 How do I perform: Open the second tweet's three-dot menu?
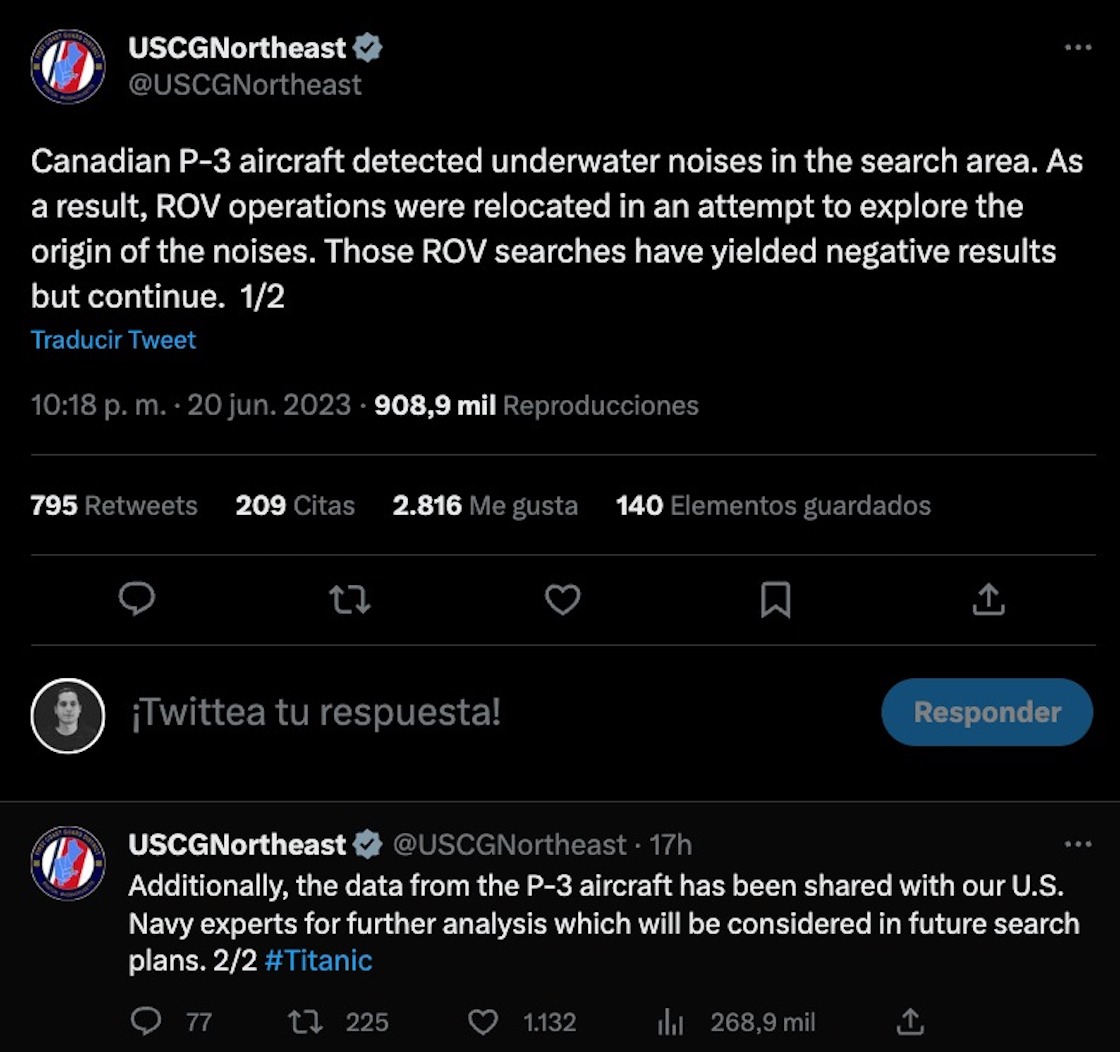click(x=1077, y=845)
